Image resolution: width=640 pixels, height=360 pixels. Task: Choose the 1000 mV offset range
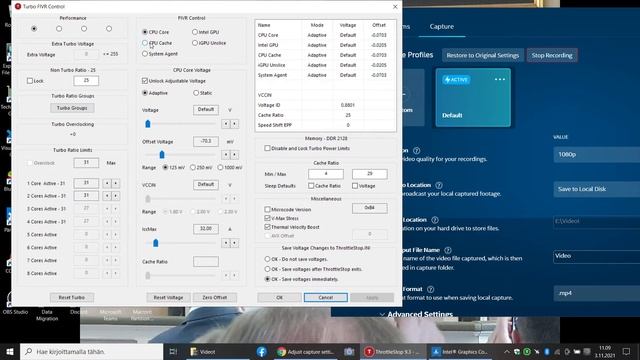(x=220, y=167)
